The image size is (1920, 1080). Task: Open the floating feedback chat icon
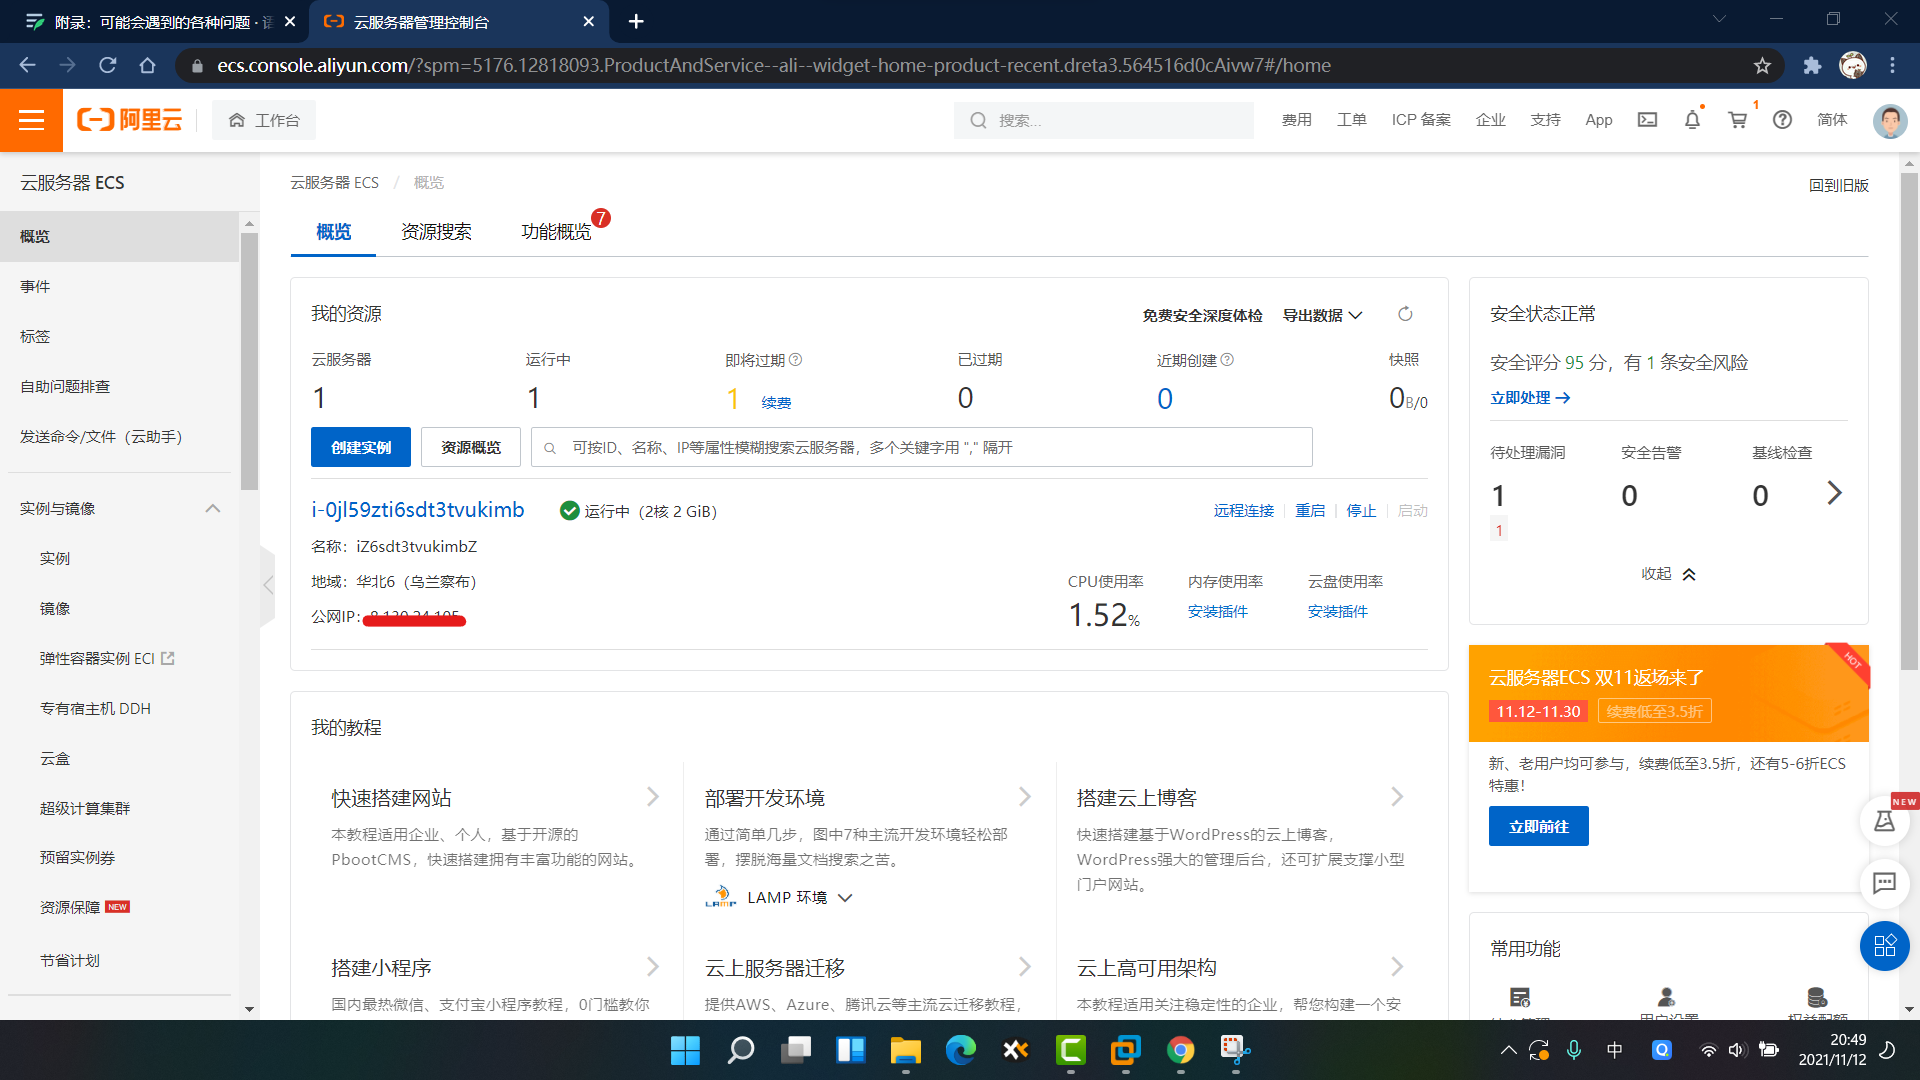pos(1884,883)
